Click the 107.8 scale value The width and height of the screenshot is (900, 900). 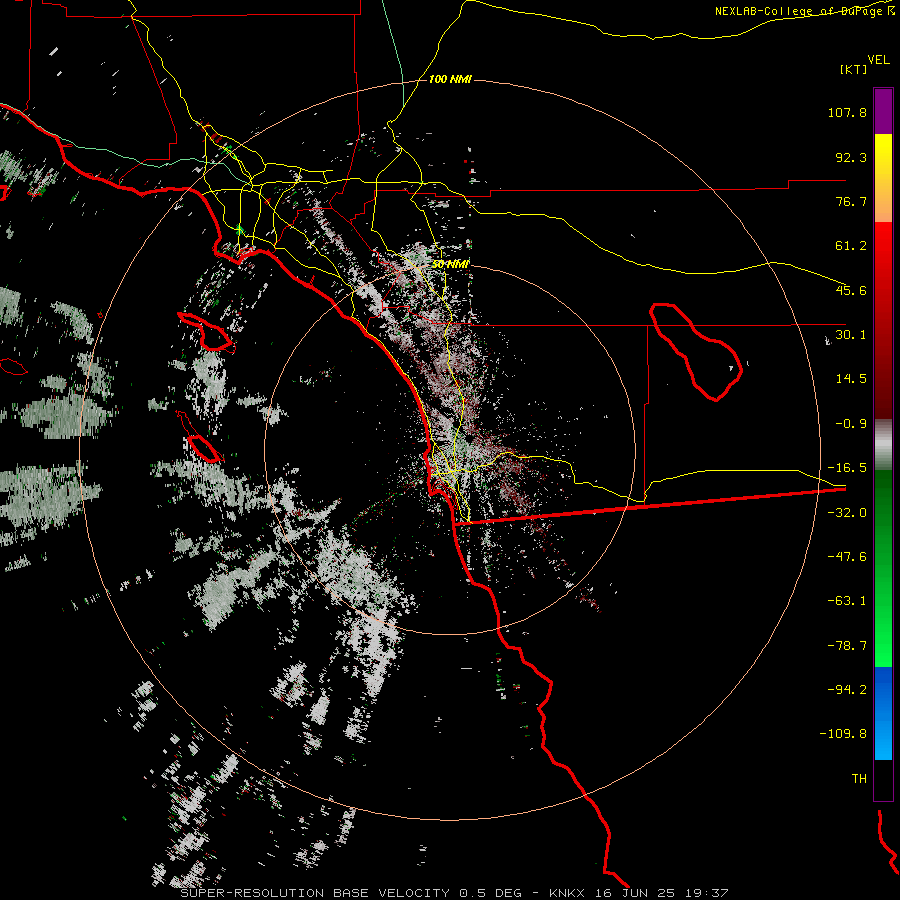tap(847, 112)
